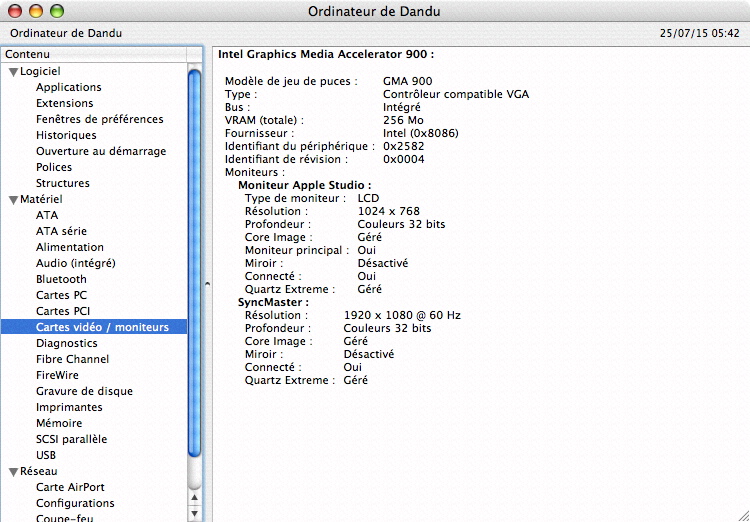Click the green zoom button

coord(57,11)
